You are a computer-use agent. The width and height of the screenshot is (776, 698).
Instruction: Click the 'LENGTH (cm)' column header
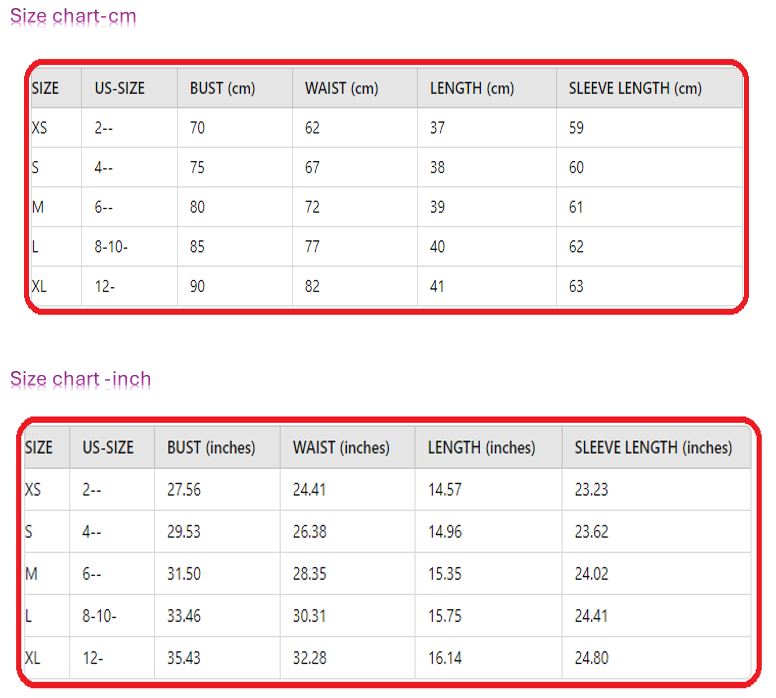(x=471, y=88)
